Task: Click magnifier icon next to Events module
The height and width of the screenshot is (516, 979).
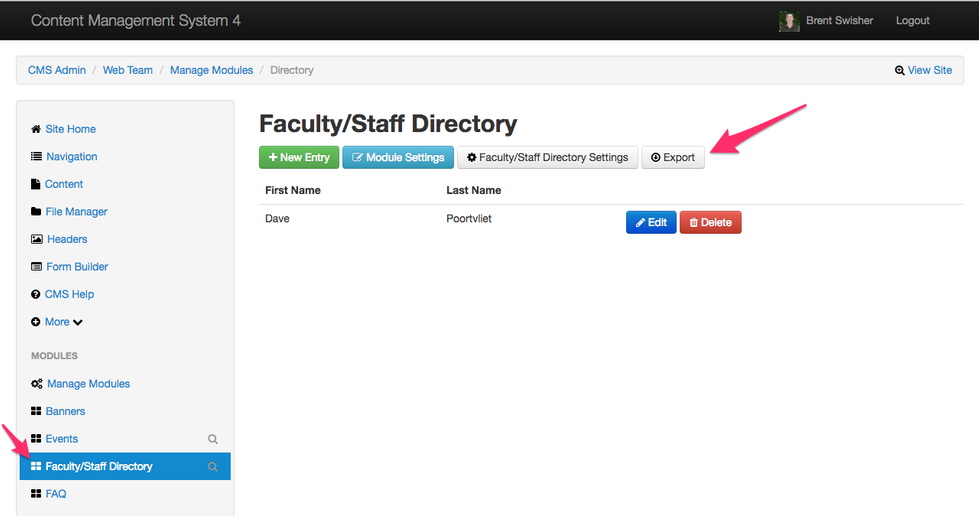Action: click(x=212, y=439)
